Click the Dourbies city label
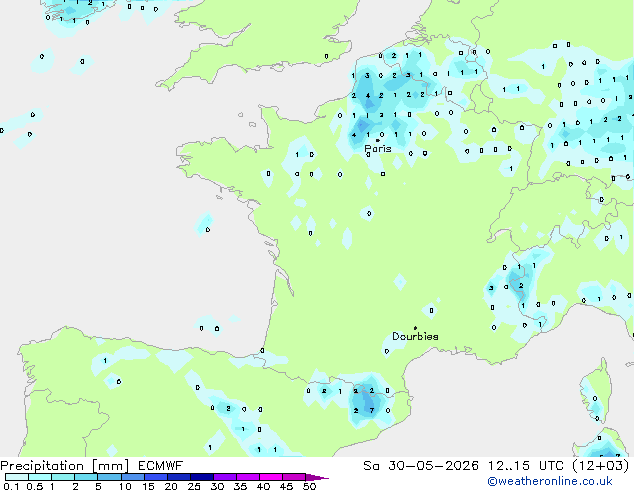634x490 pixels. coord(415,336)
